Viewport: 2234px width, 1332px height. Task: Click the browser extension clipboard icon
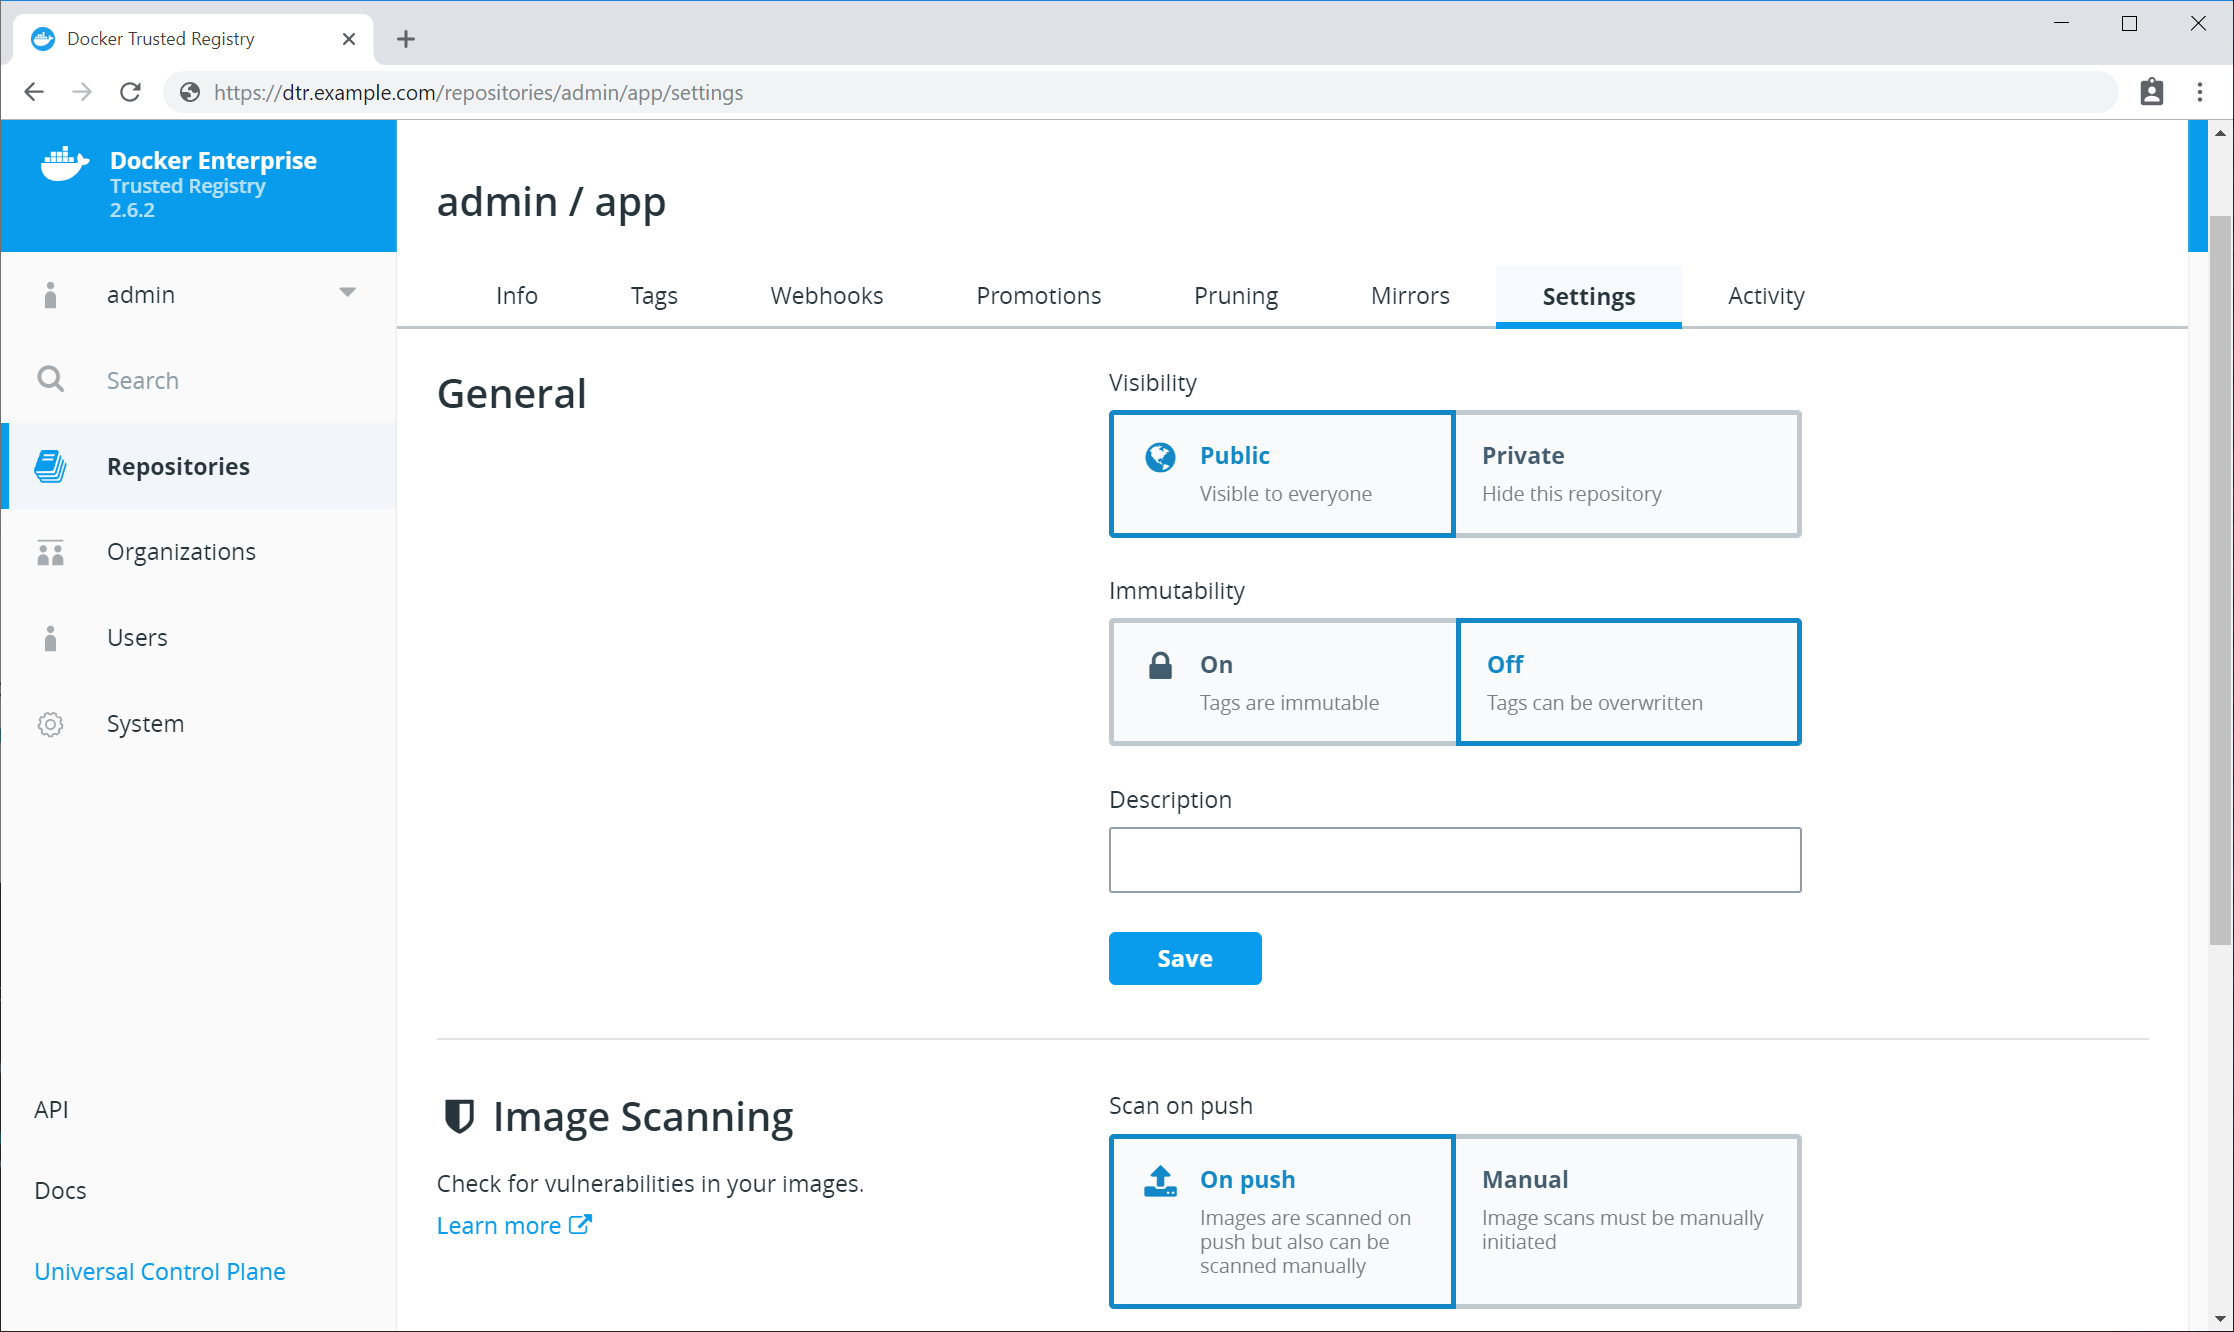[2151, 92]
